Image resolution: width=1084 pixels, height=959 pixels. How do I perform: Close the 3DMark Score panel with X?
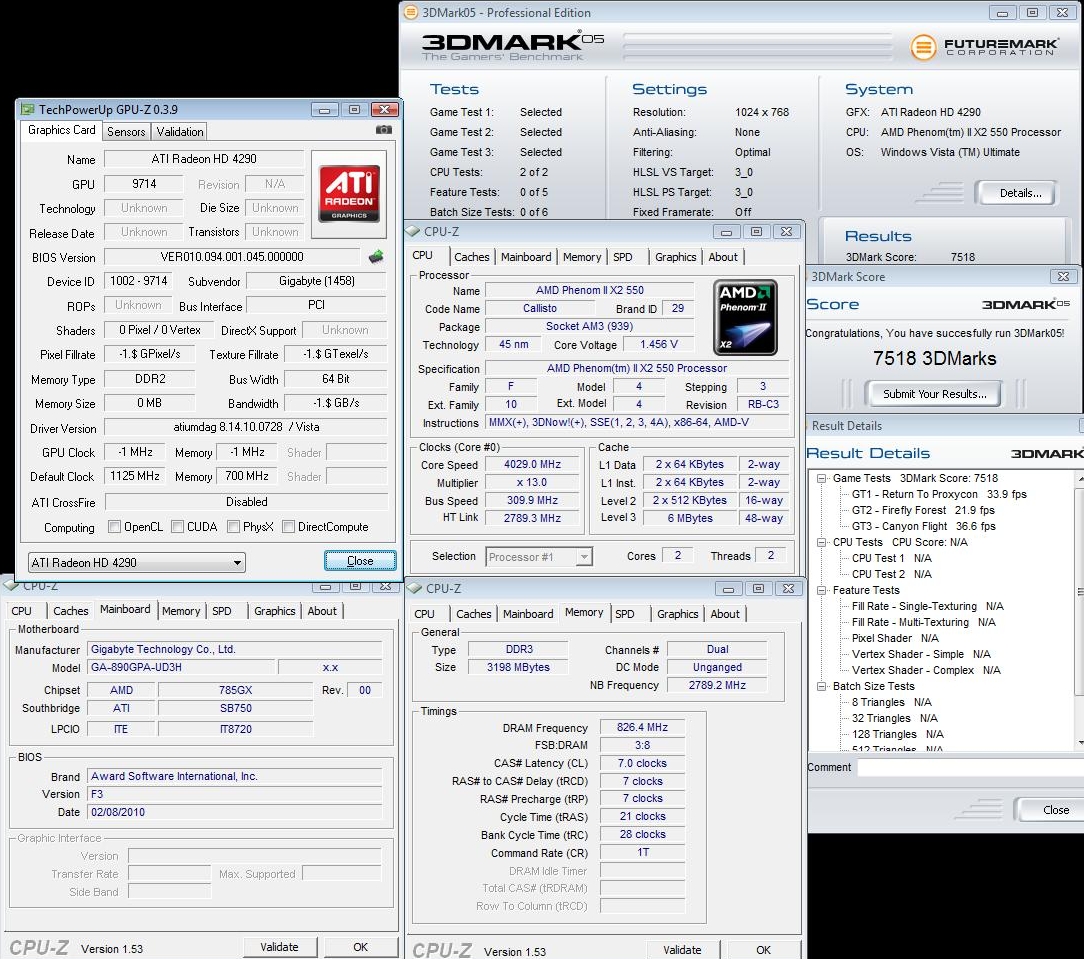click(1063, 277)
